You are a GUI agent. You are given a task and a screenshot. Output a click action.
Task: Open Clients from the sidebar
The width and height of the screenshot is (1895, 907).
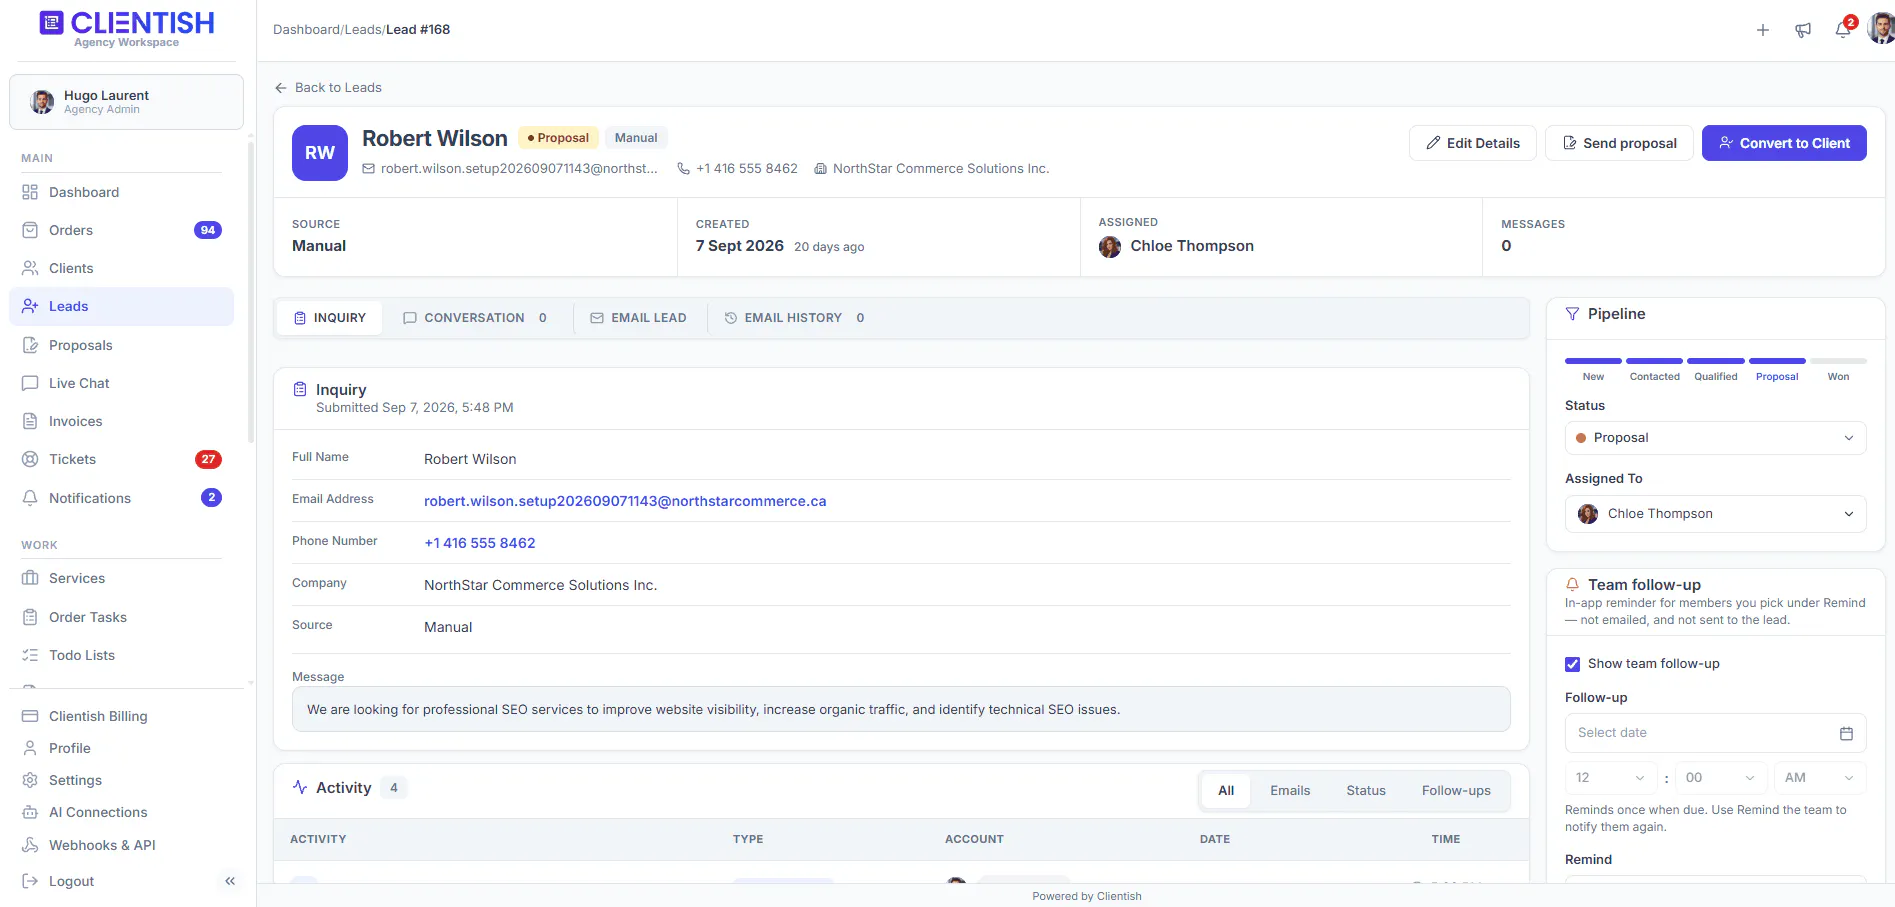click(121, 268)
